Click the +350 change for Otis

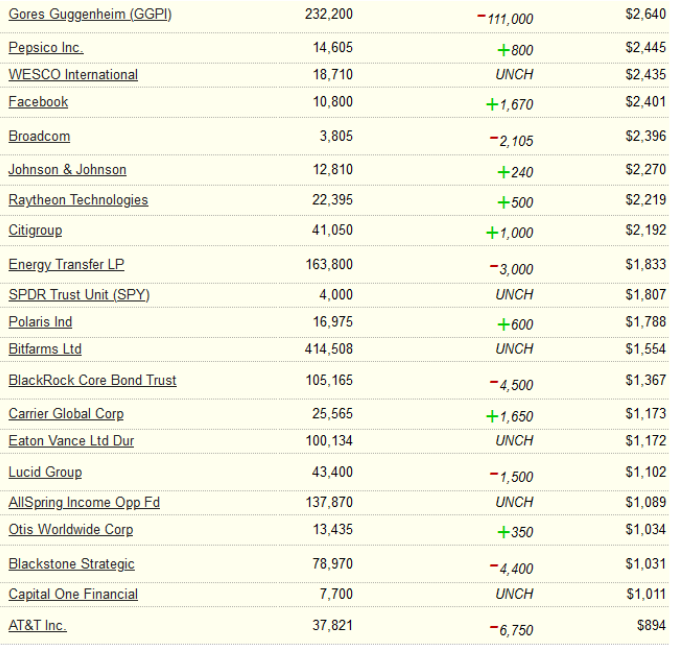pos(515,532)
